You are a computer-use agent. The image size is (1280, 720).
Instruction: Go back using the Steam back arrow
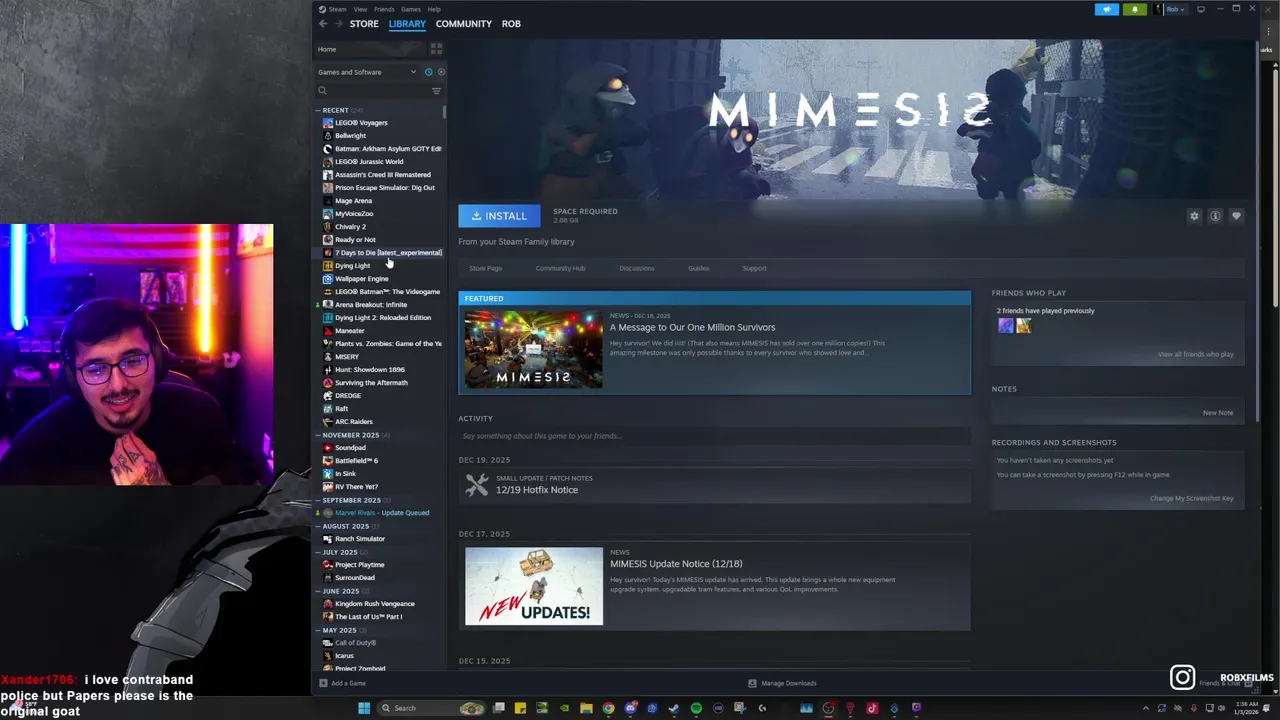[x=322, y=24]
